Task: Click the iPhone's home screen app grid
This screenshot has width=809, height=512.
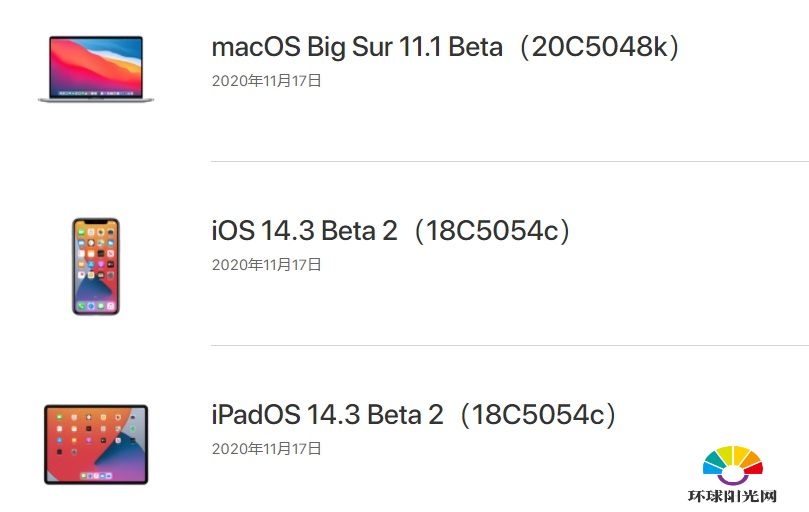Action: click(x=96, y=255)
